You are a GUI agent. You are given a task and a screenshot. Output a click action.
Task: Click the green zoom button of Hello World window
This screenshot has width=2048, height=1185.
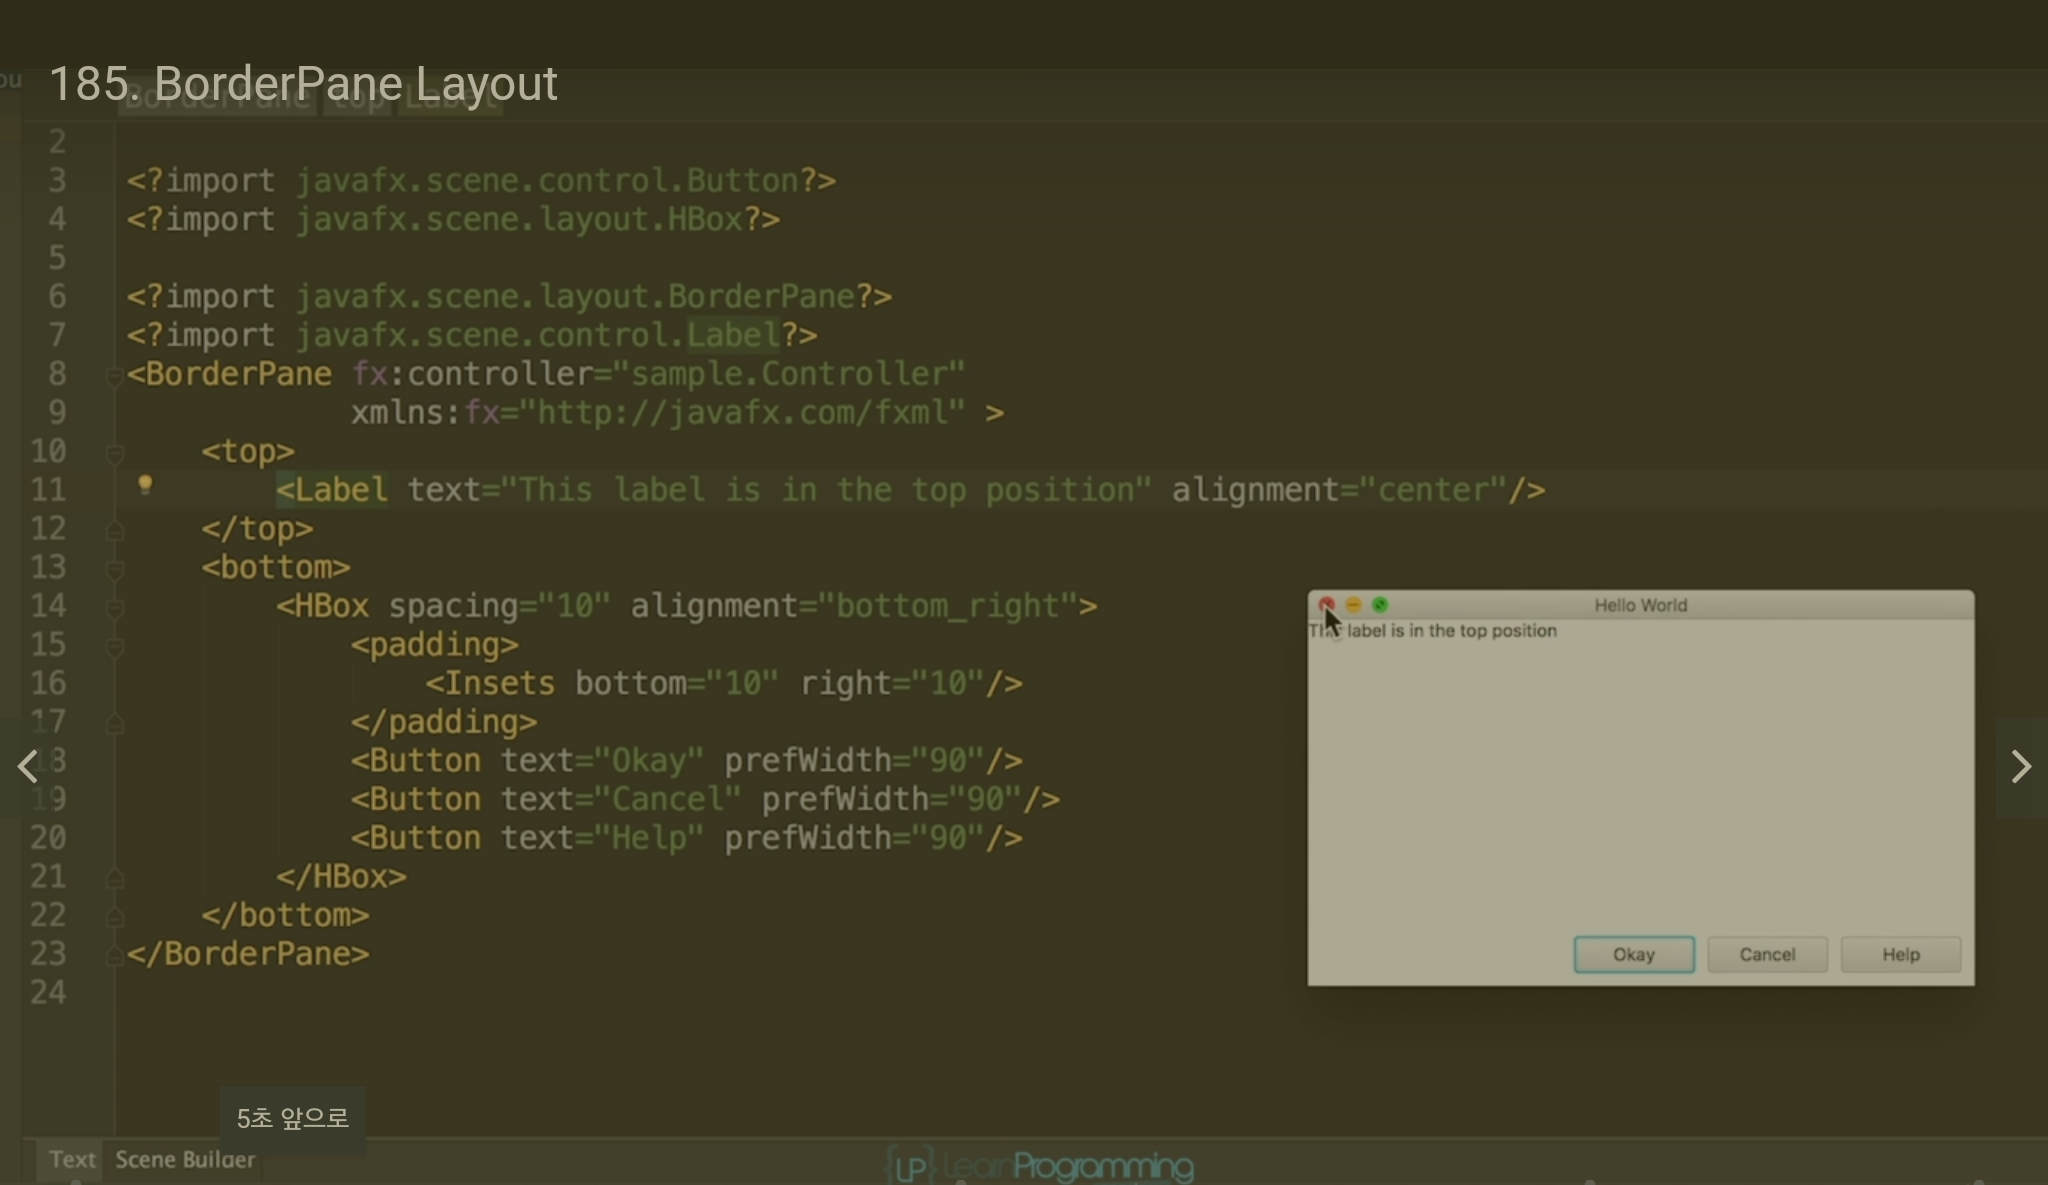(1380, 605)
